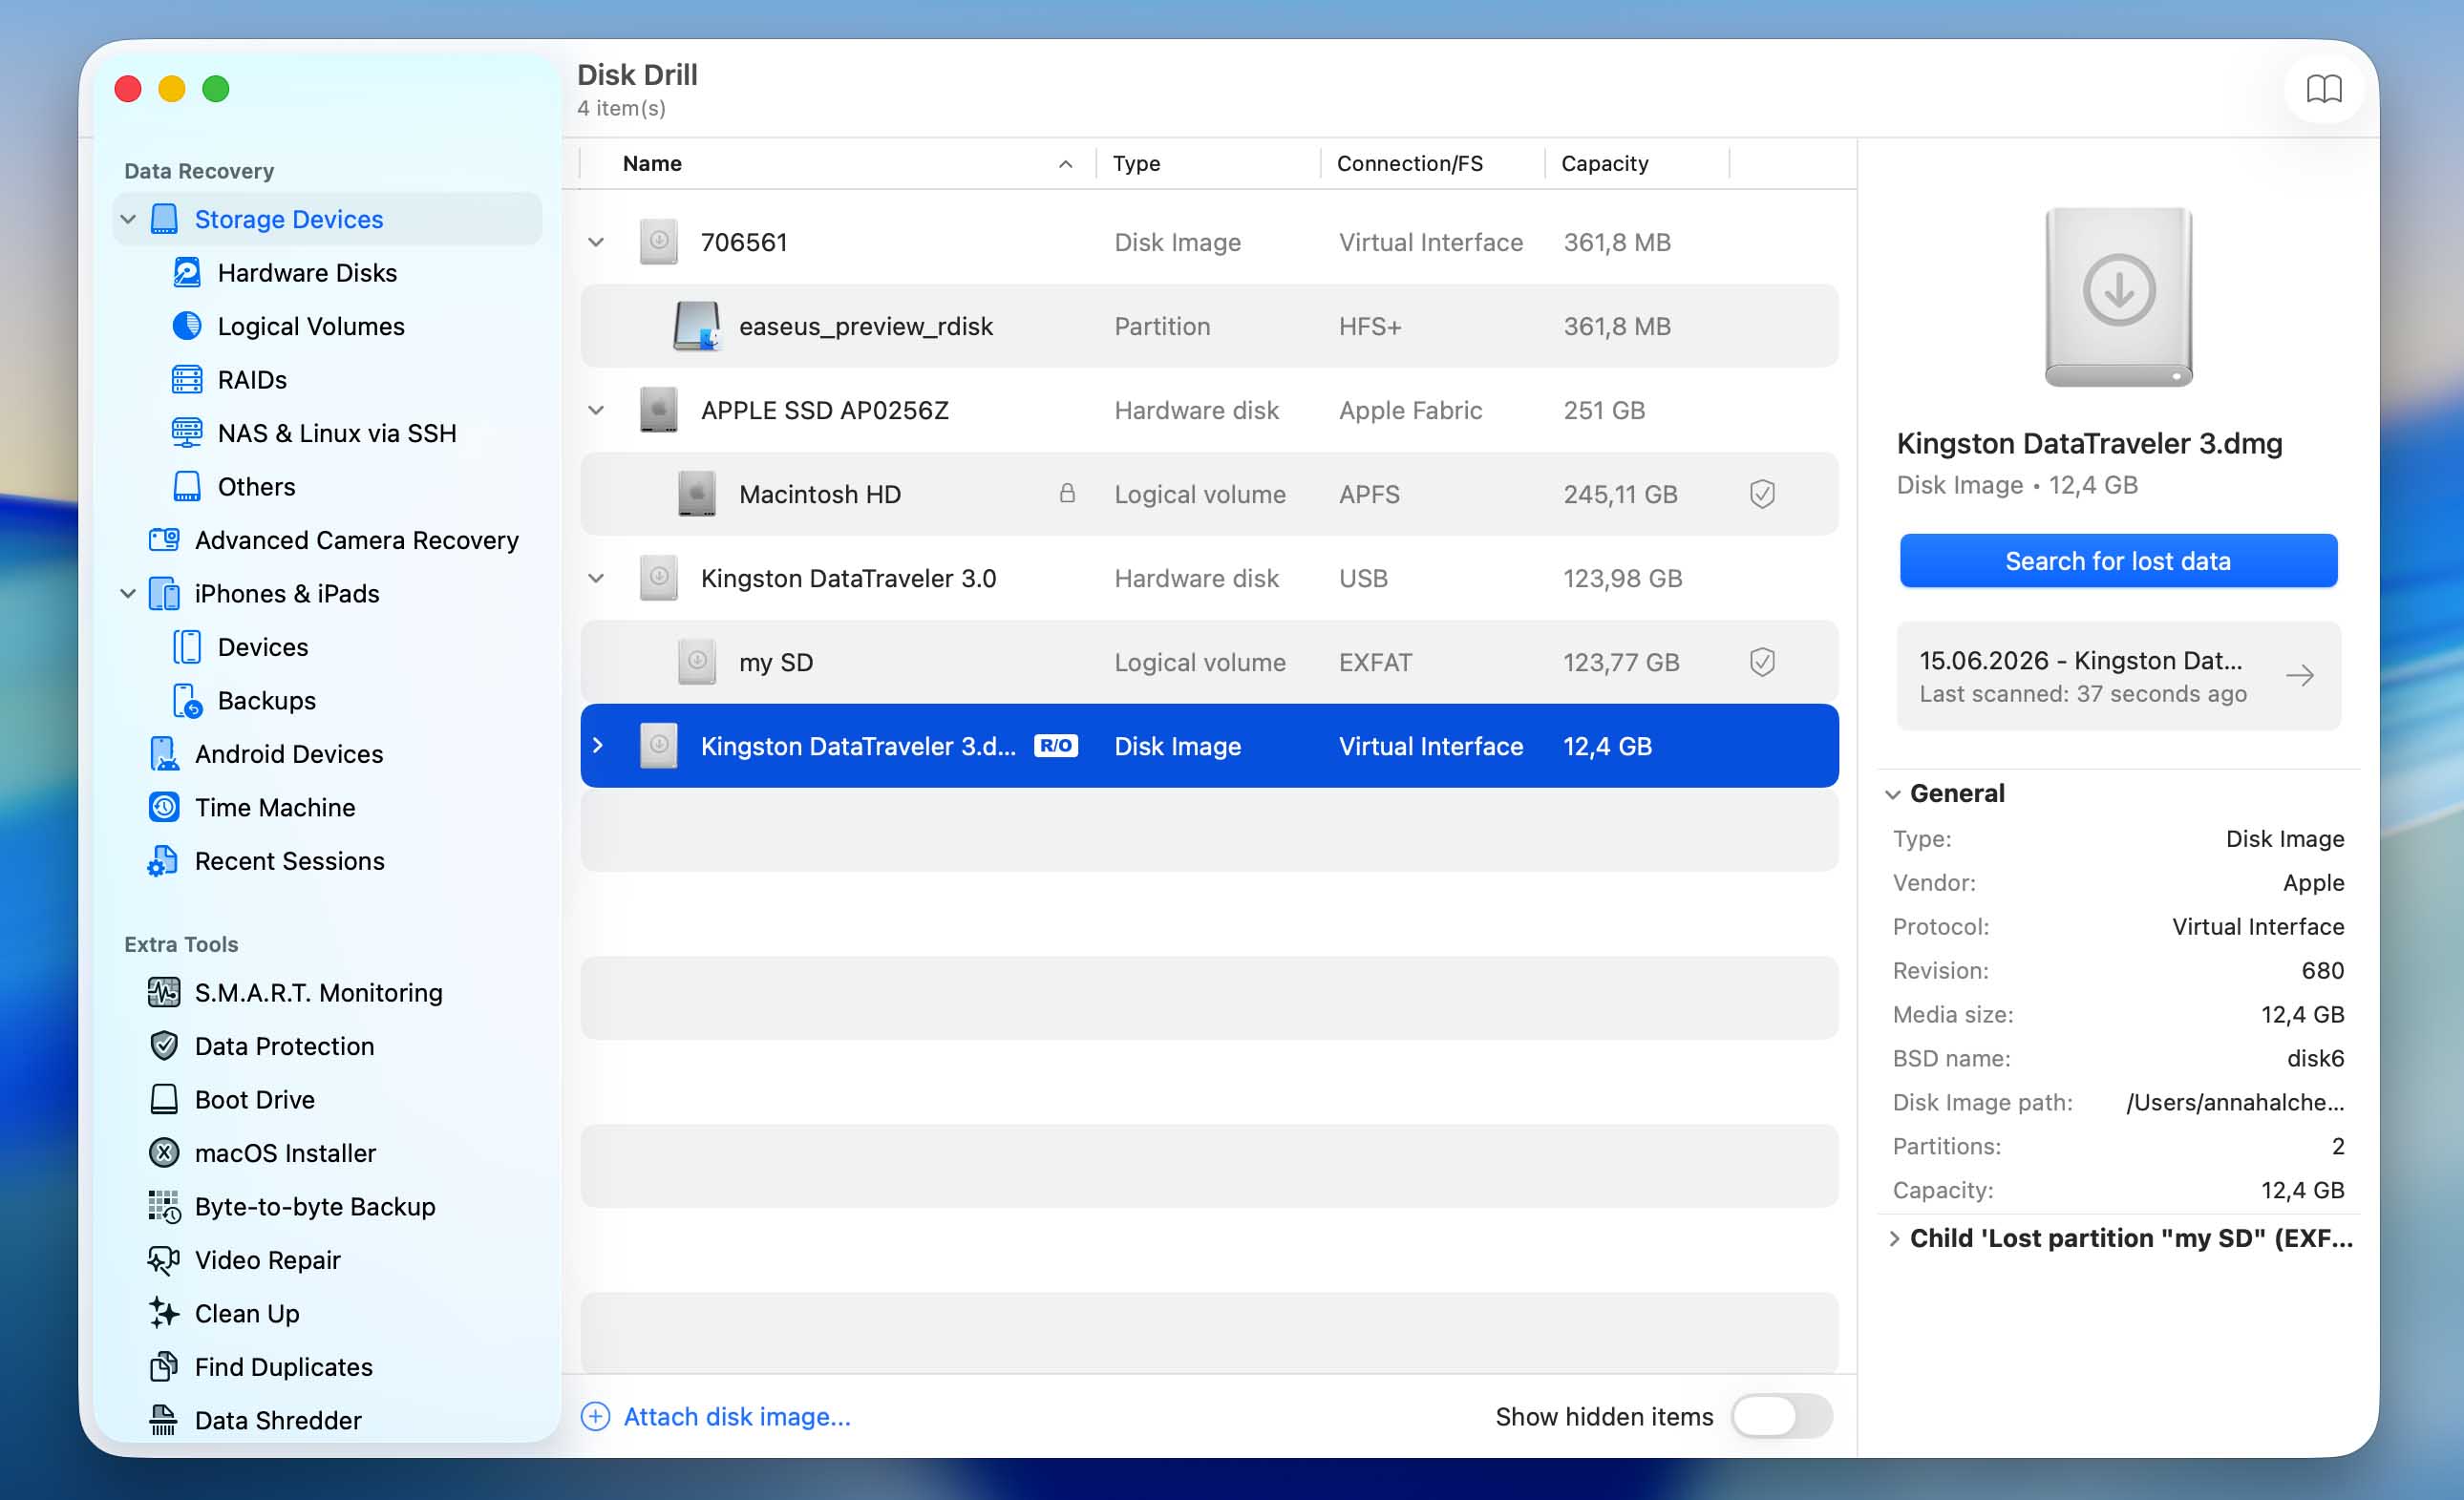2464x1500 pixels.
Task: Select the easeus_preview_rdisk partition row
Action: pyautogui.click(x=1209, y=326)
